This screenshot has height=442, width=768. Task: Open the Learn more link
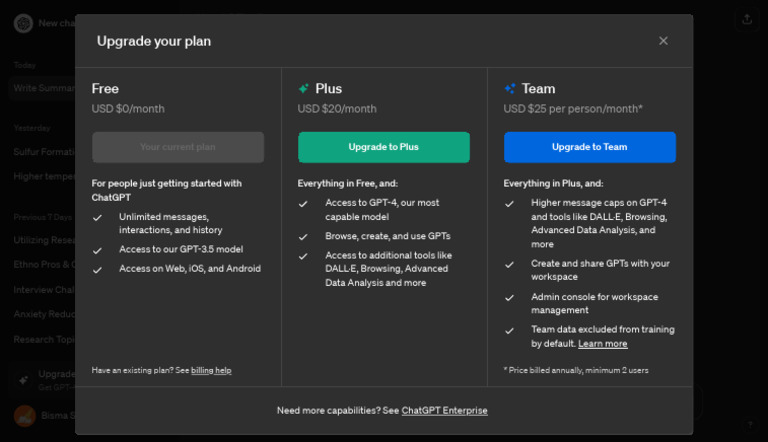click(602, 344)
